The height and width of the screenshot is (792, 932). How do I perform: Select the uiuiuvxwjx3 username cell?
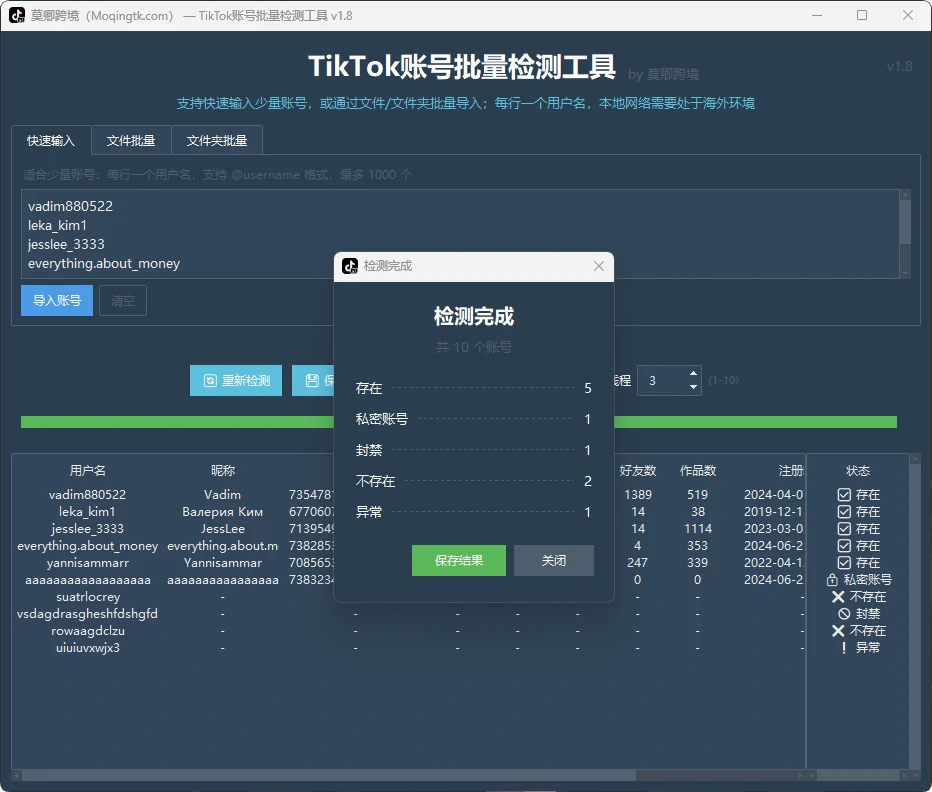pyautogui.click(x=87, y=648)
